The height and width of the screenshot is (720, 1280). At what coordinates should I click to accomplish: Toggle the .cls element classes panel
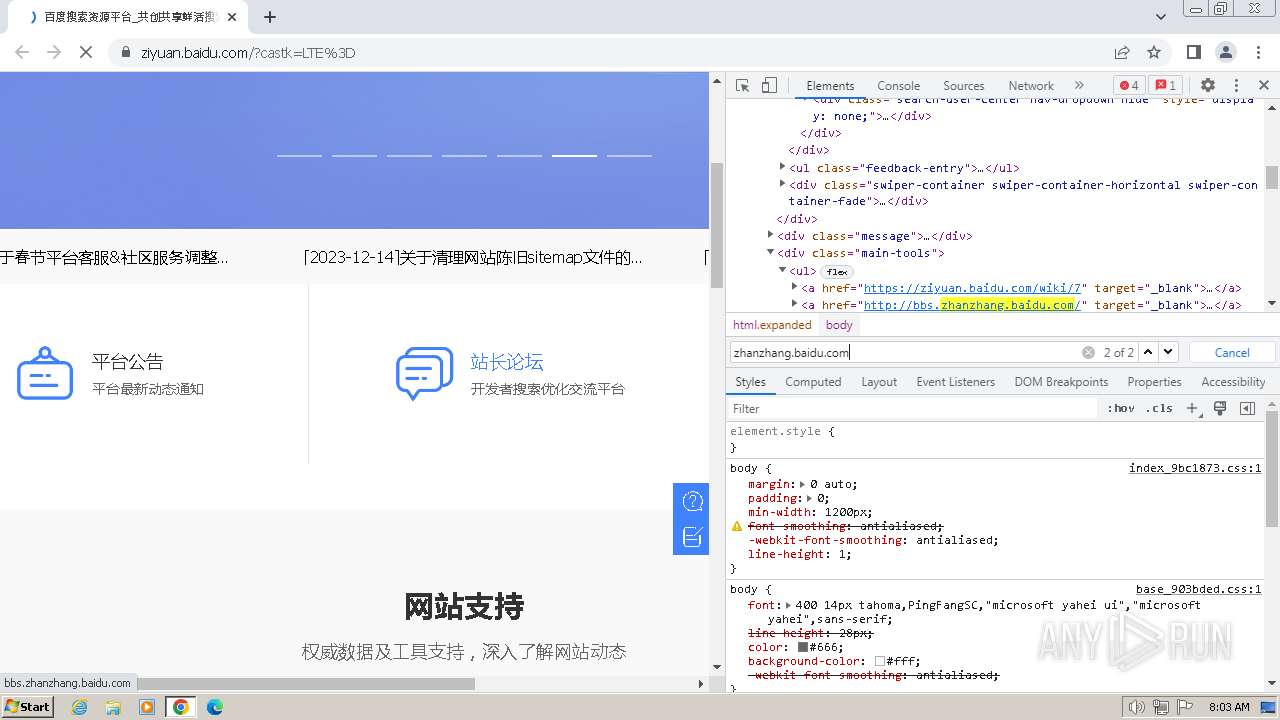tap(1159, 408)
